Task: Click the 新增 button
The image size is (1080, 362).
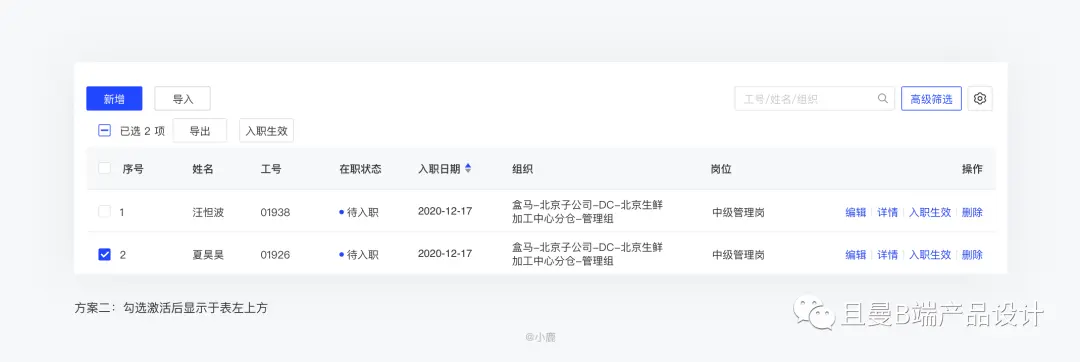Action: (x=114, y=98)
